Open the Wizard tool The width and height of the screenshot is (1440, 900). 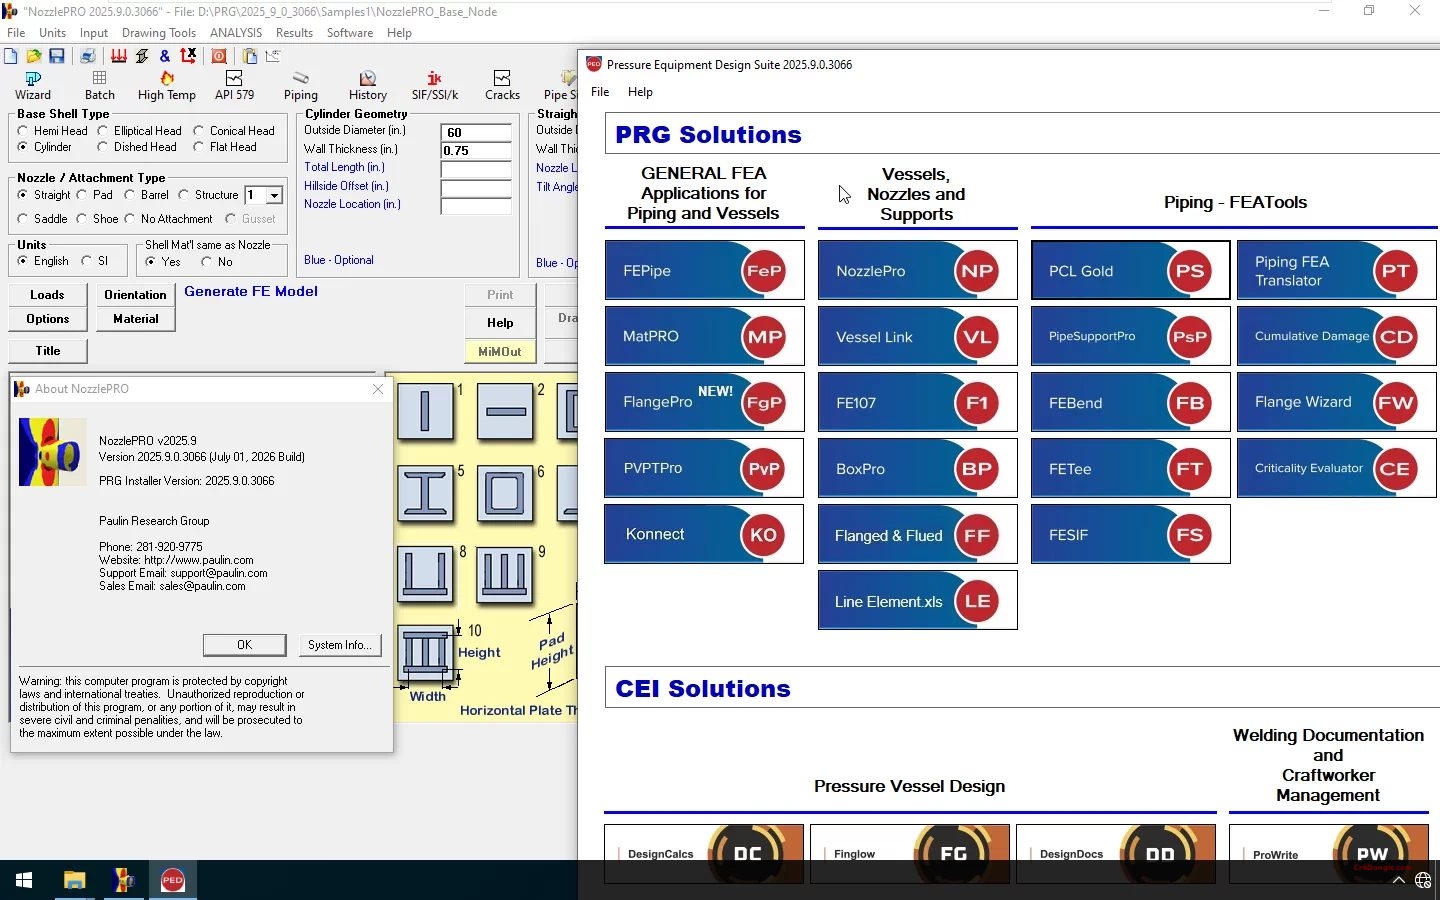click(33, 86)
